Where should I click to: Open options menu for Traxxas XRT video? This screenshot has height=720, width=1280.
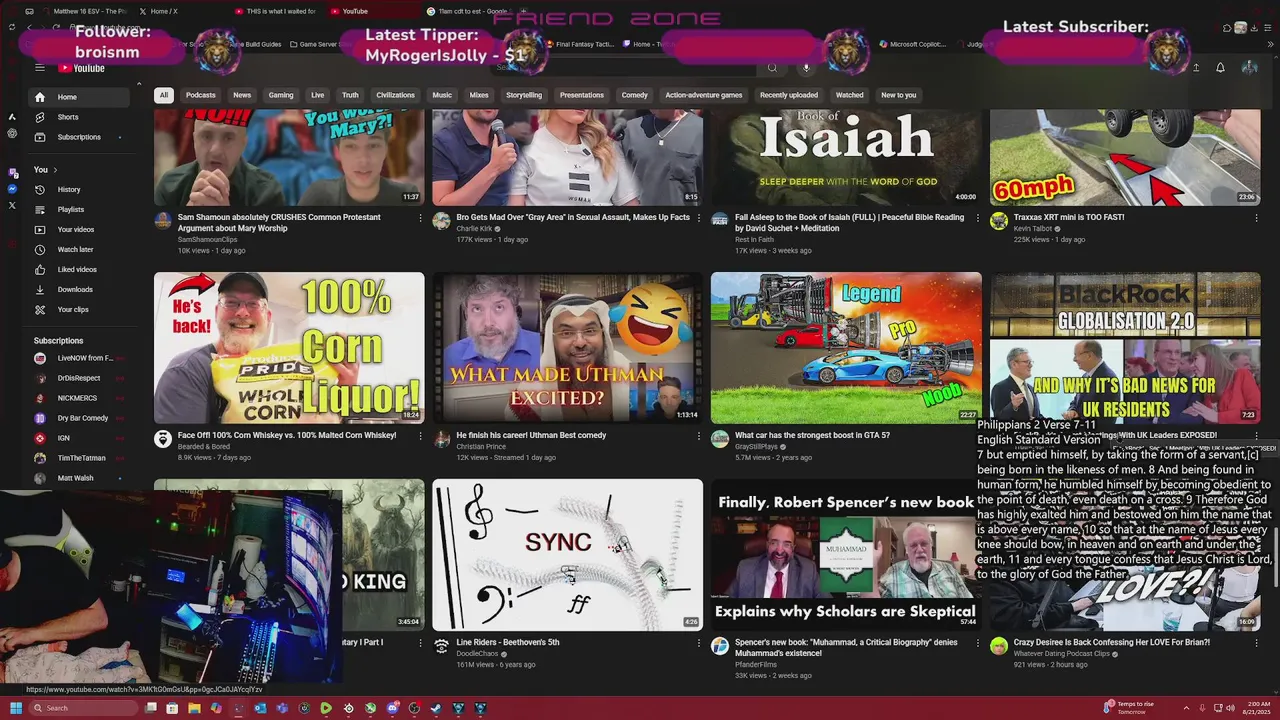pos(1256,218)
